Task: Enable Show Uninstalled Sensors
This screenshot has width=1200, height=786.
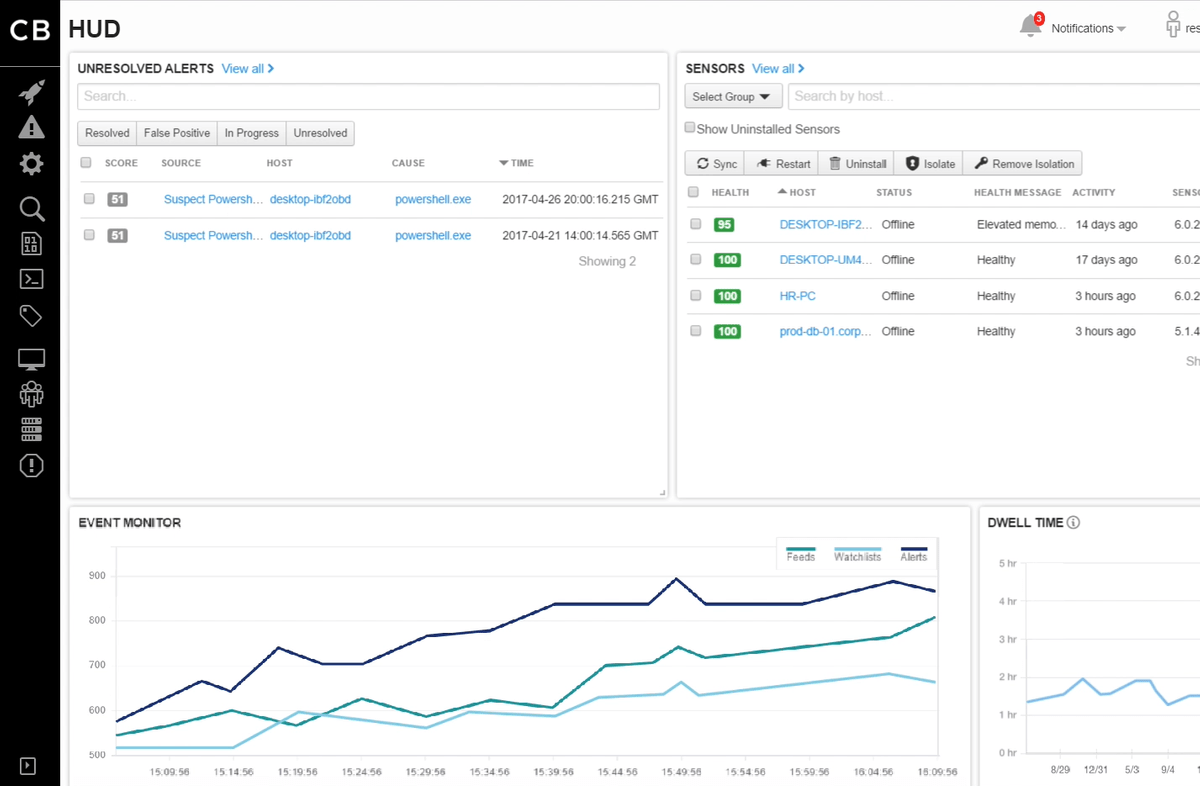Action: tap(690, 128)
